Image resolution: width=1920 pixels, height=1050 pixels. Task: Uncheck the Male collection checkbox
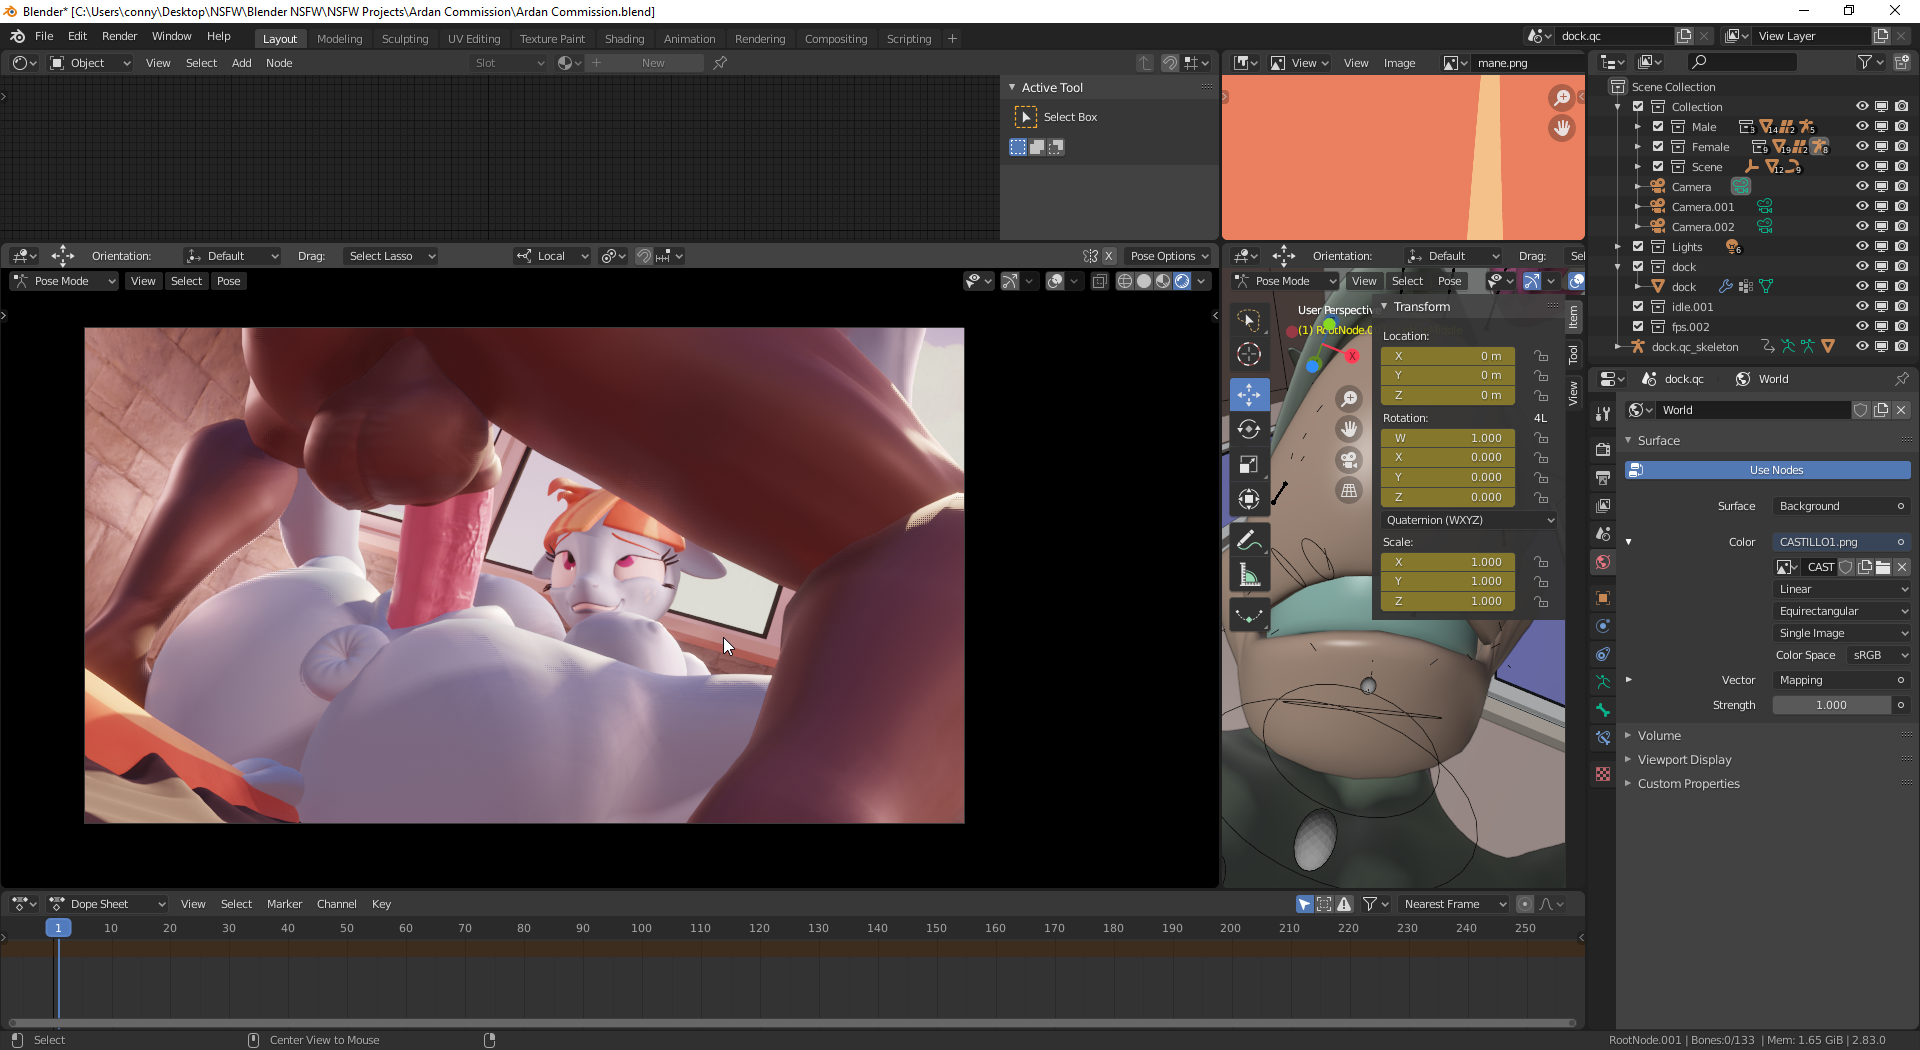[1658, 127]
